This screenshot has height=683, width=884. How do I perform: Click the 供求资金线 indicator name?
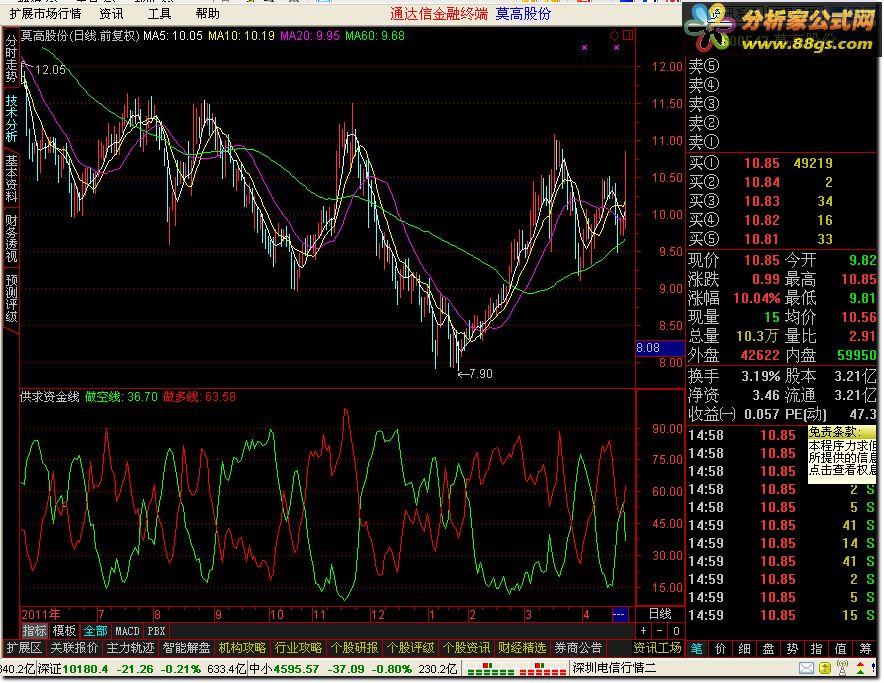click(50, 396)
